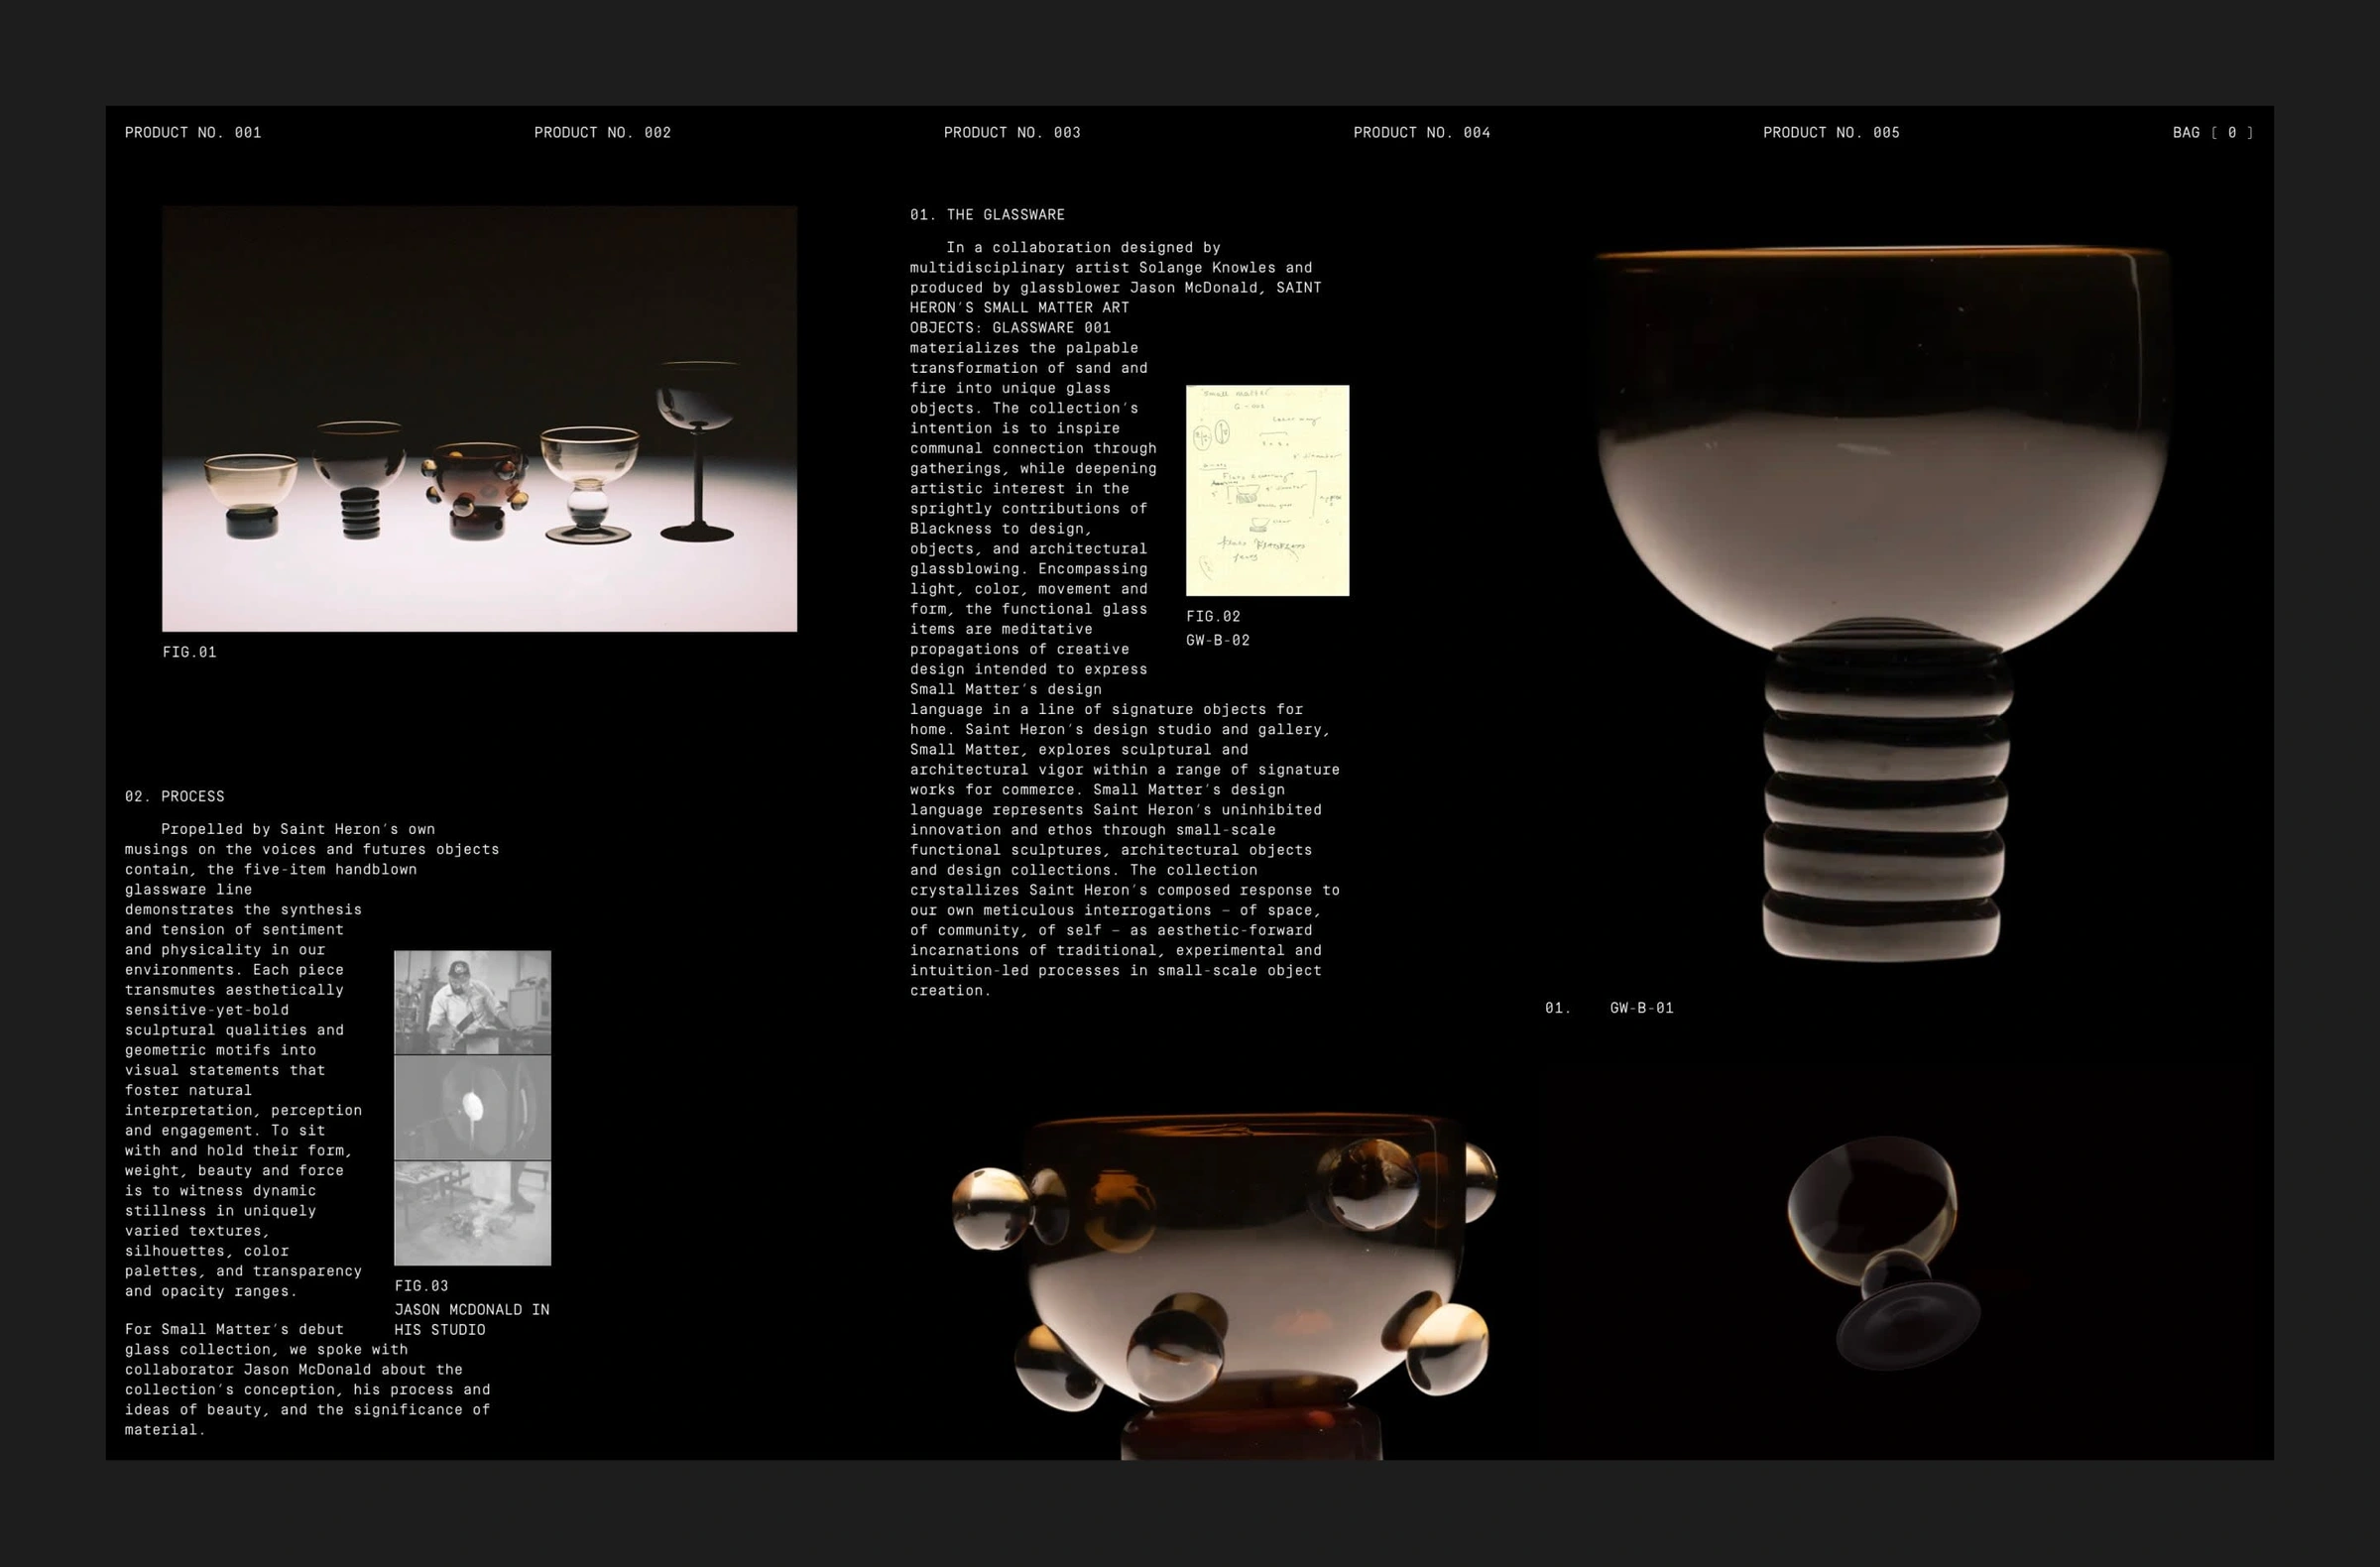Click the FIG.01 caption text
The height and width of the screenshot is (1567, 2380).
[x=190, y=651]
